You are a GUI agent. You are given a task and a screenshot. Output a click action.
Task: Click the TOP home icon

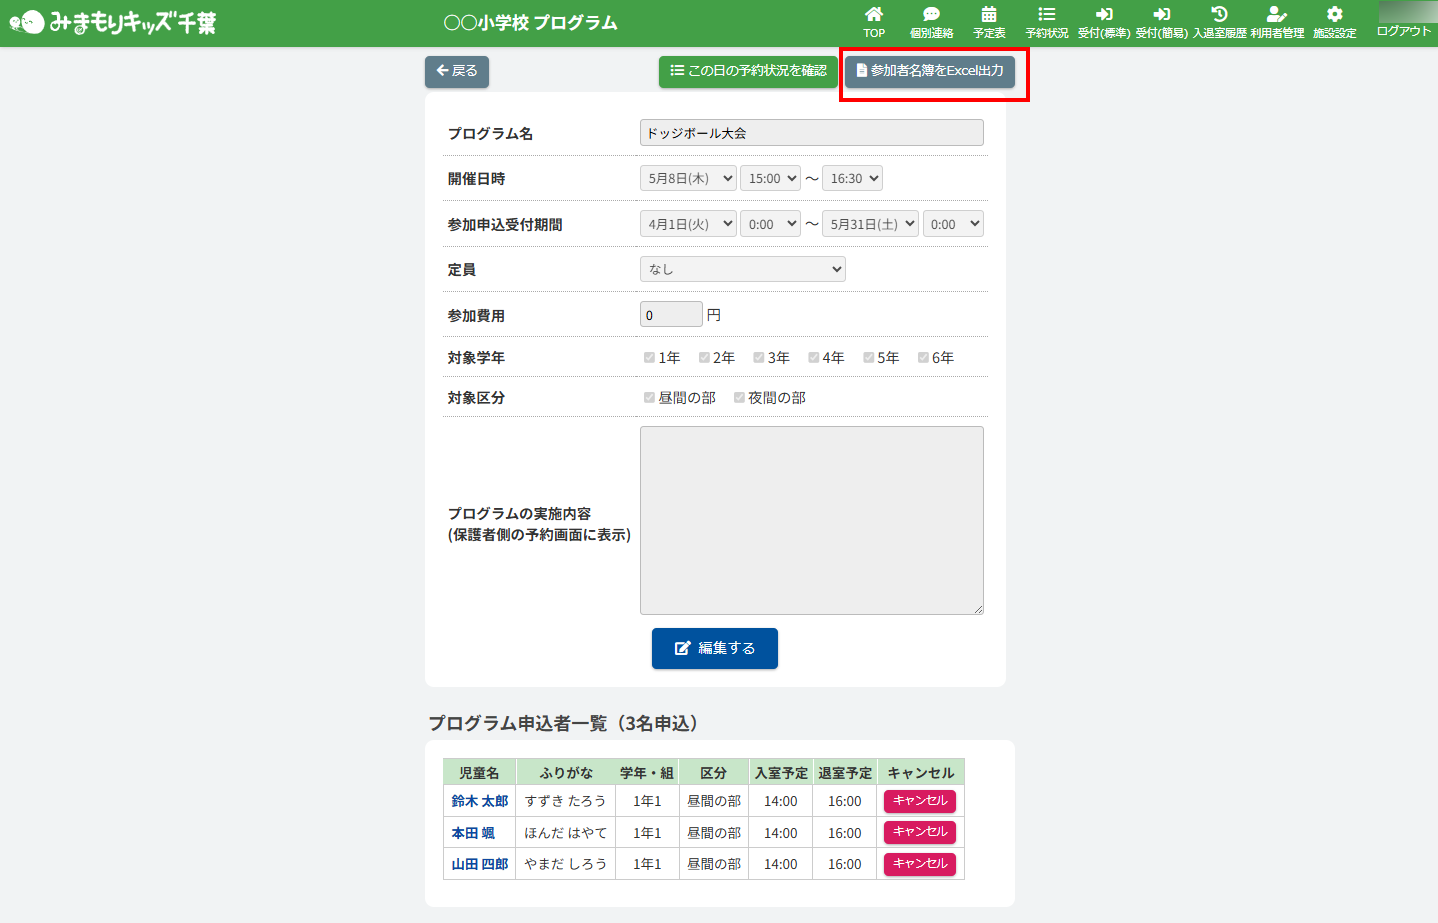click(874, 15)
